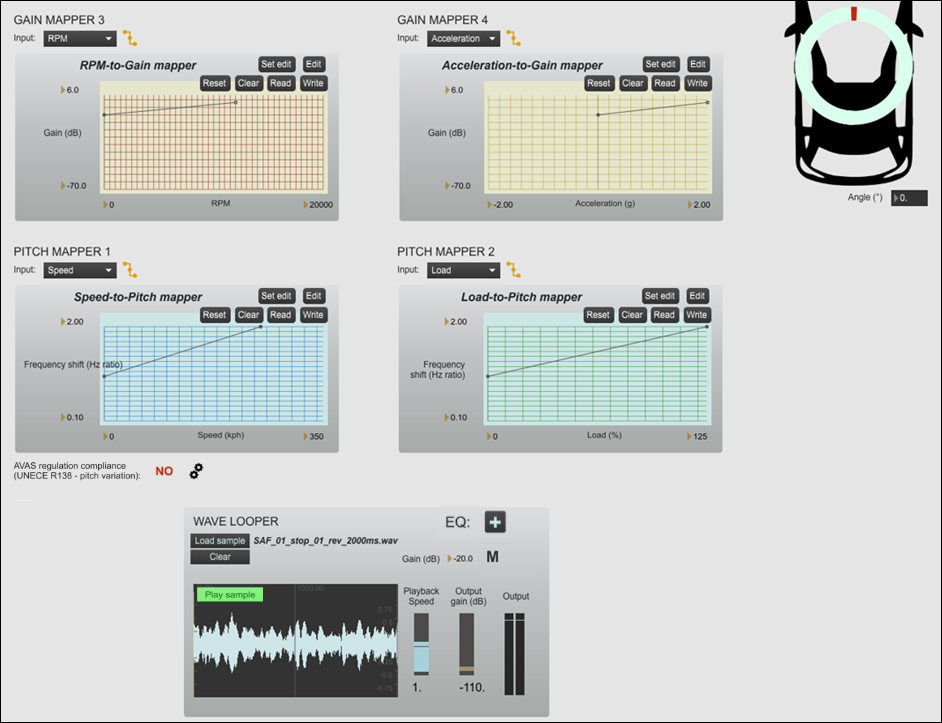
Task: Open Pitch Mapper 2 orange routing icon
Action: pyautogui.click(x=513, y=269)
